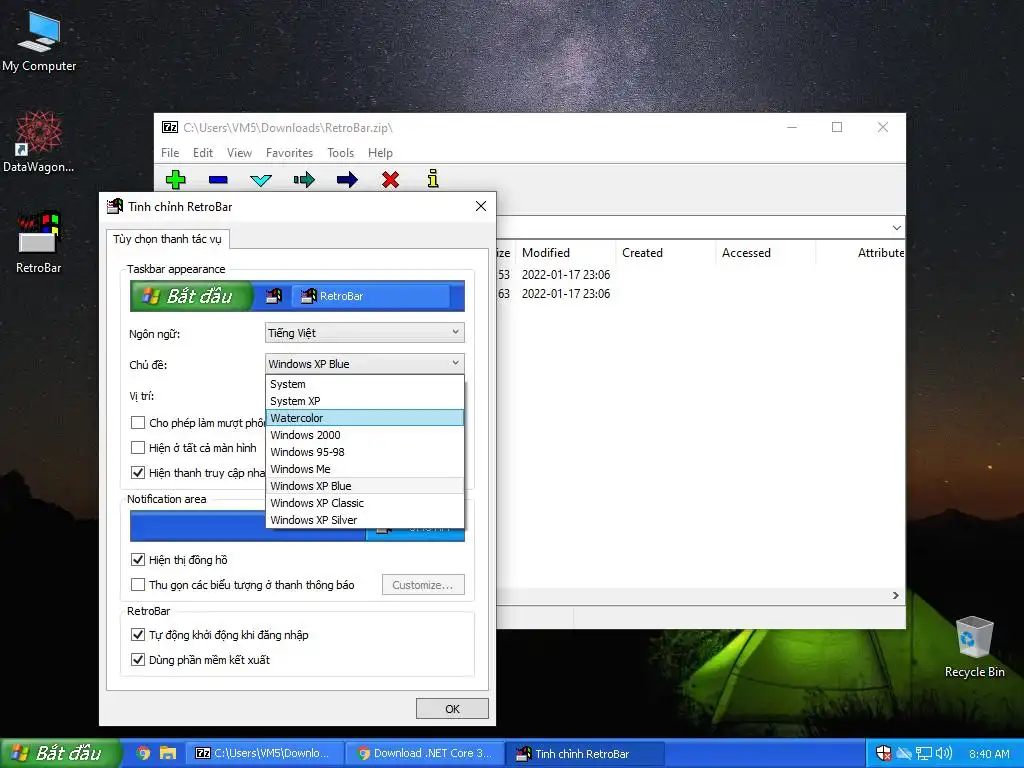Click the Test checkmark icon in 7-Zip
The width and height of the screenshot is (1024, 768).
click(261, 180)
